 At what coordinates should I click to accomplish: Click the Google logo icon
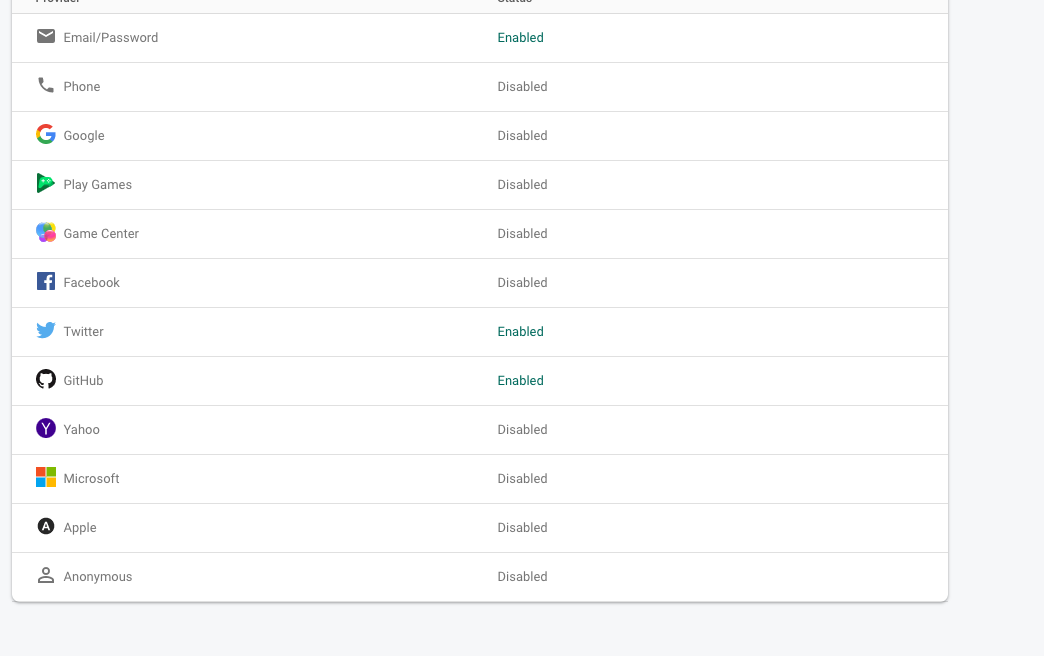[46, 134]
